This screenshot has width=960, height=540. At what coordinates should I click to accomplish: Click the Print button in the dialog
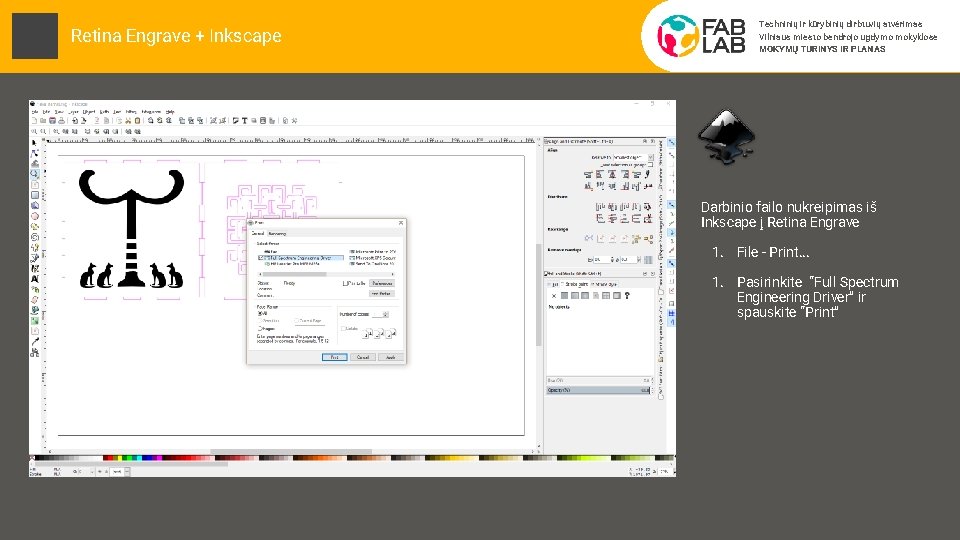334,358
